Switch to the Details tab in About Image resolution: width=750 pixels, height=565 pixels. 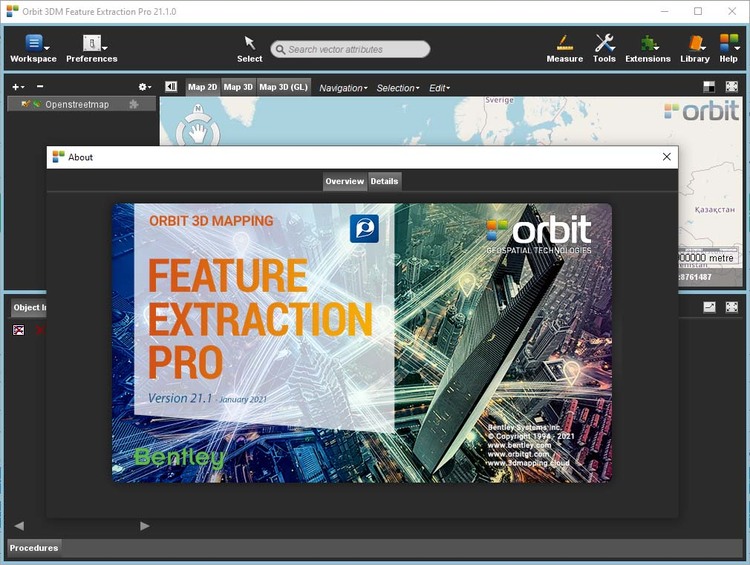(384, 181)
